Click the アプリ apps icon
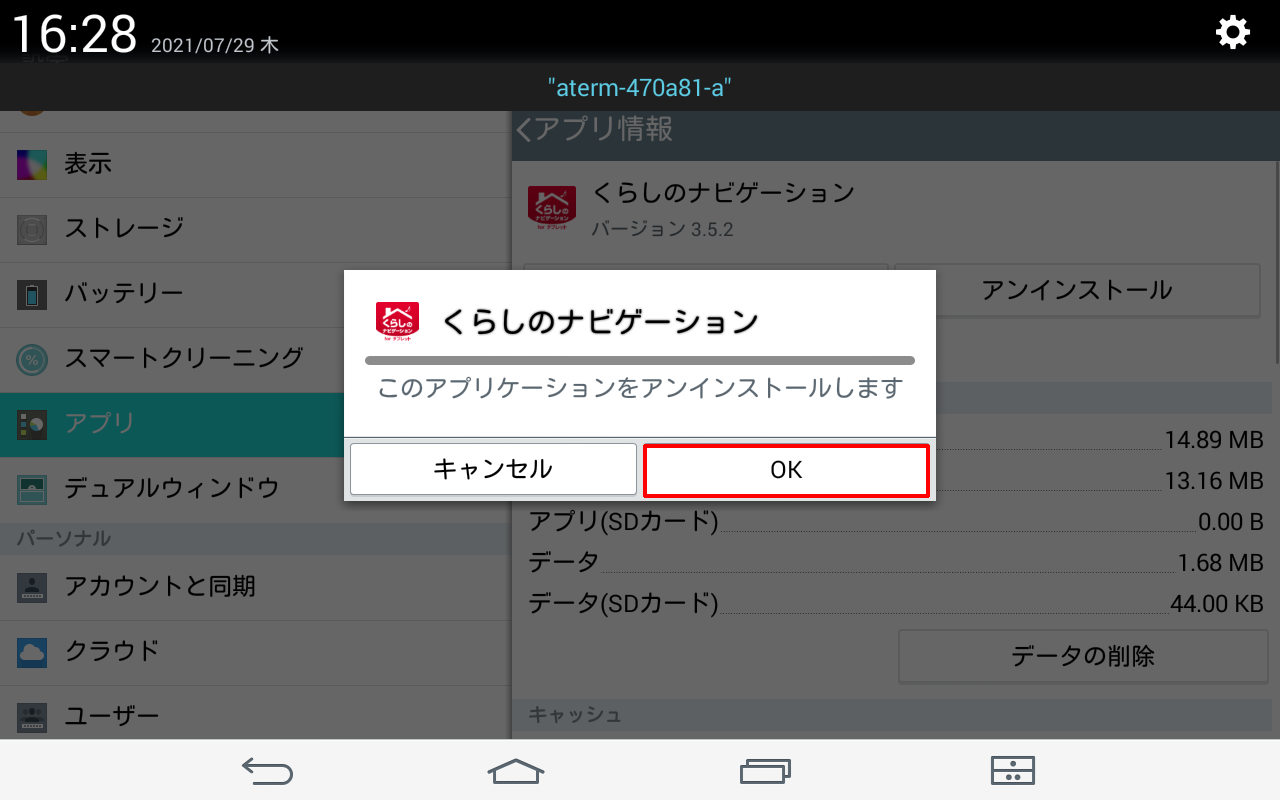The height and width of the screenshot is (800, 1280). (x=32, y=425)
